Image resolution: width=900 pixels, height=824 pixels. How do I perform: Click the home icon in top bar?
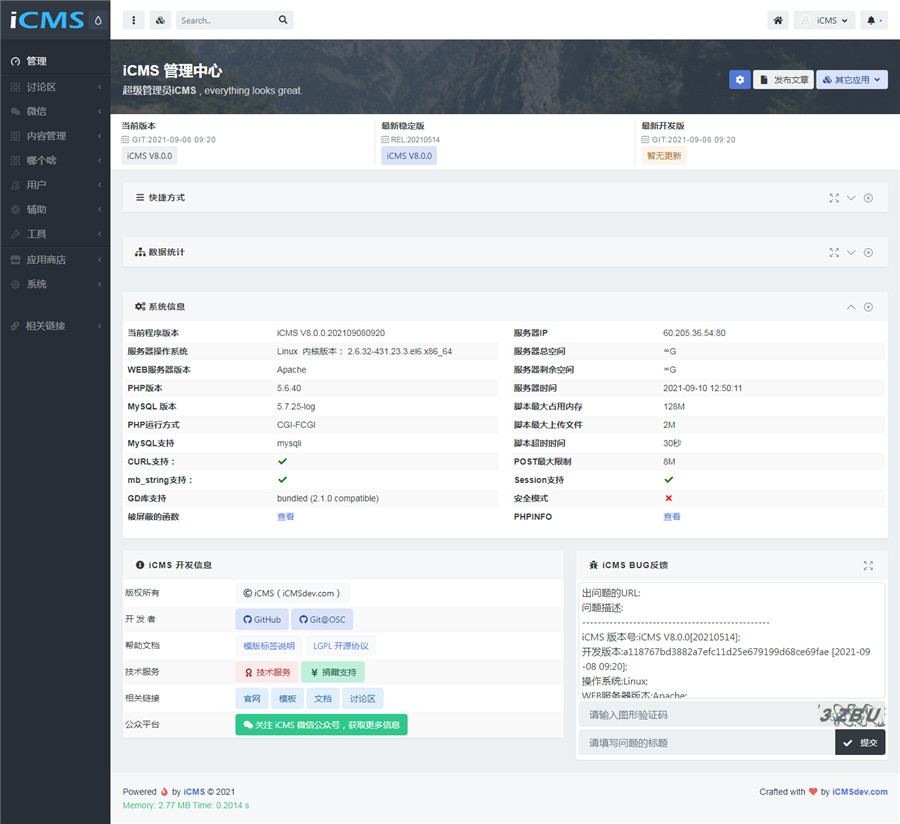coord(777,20)
